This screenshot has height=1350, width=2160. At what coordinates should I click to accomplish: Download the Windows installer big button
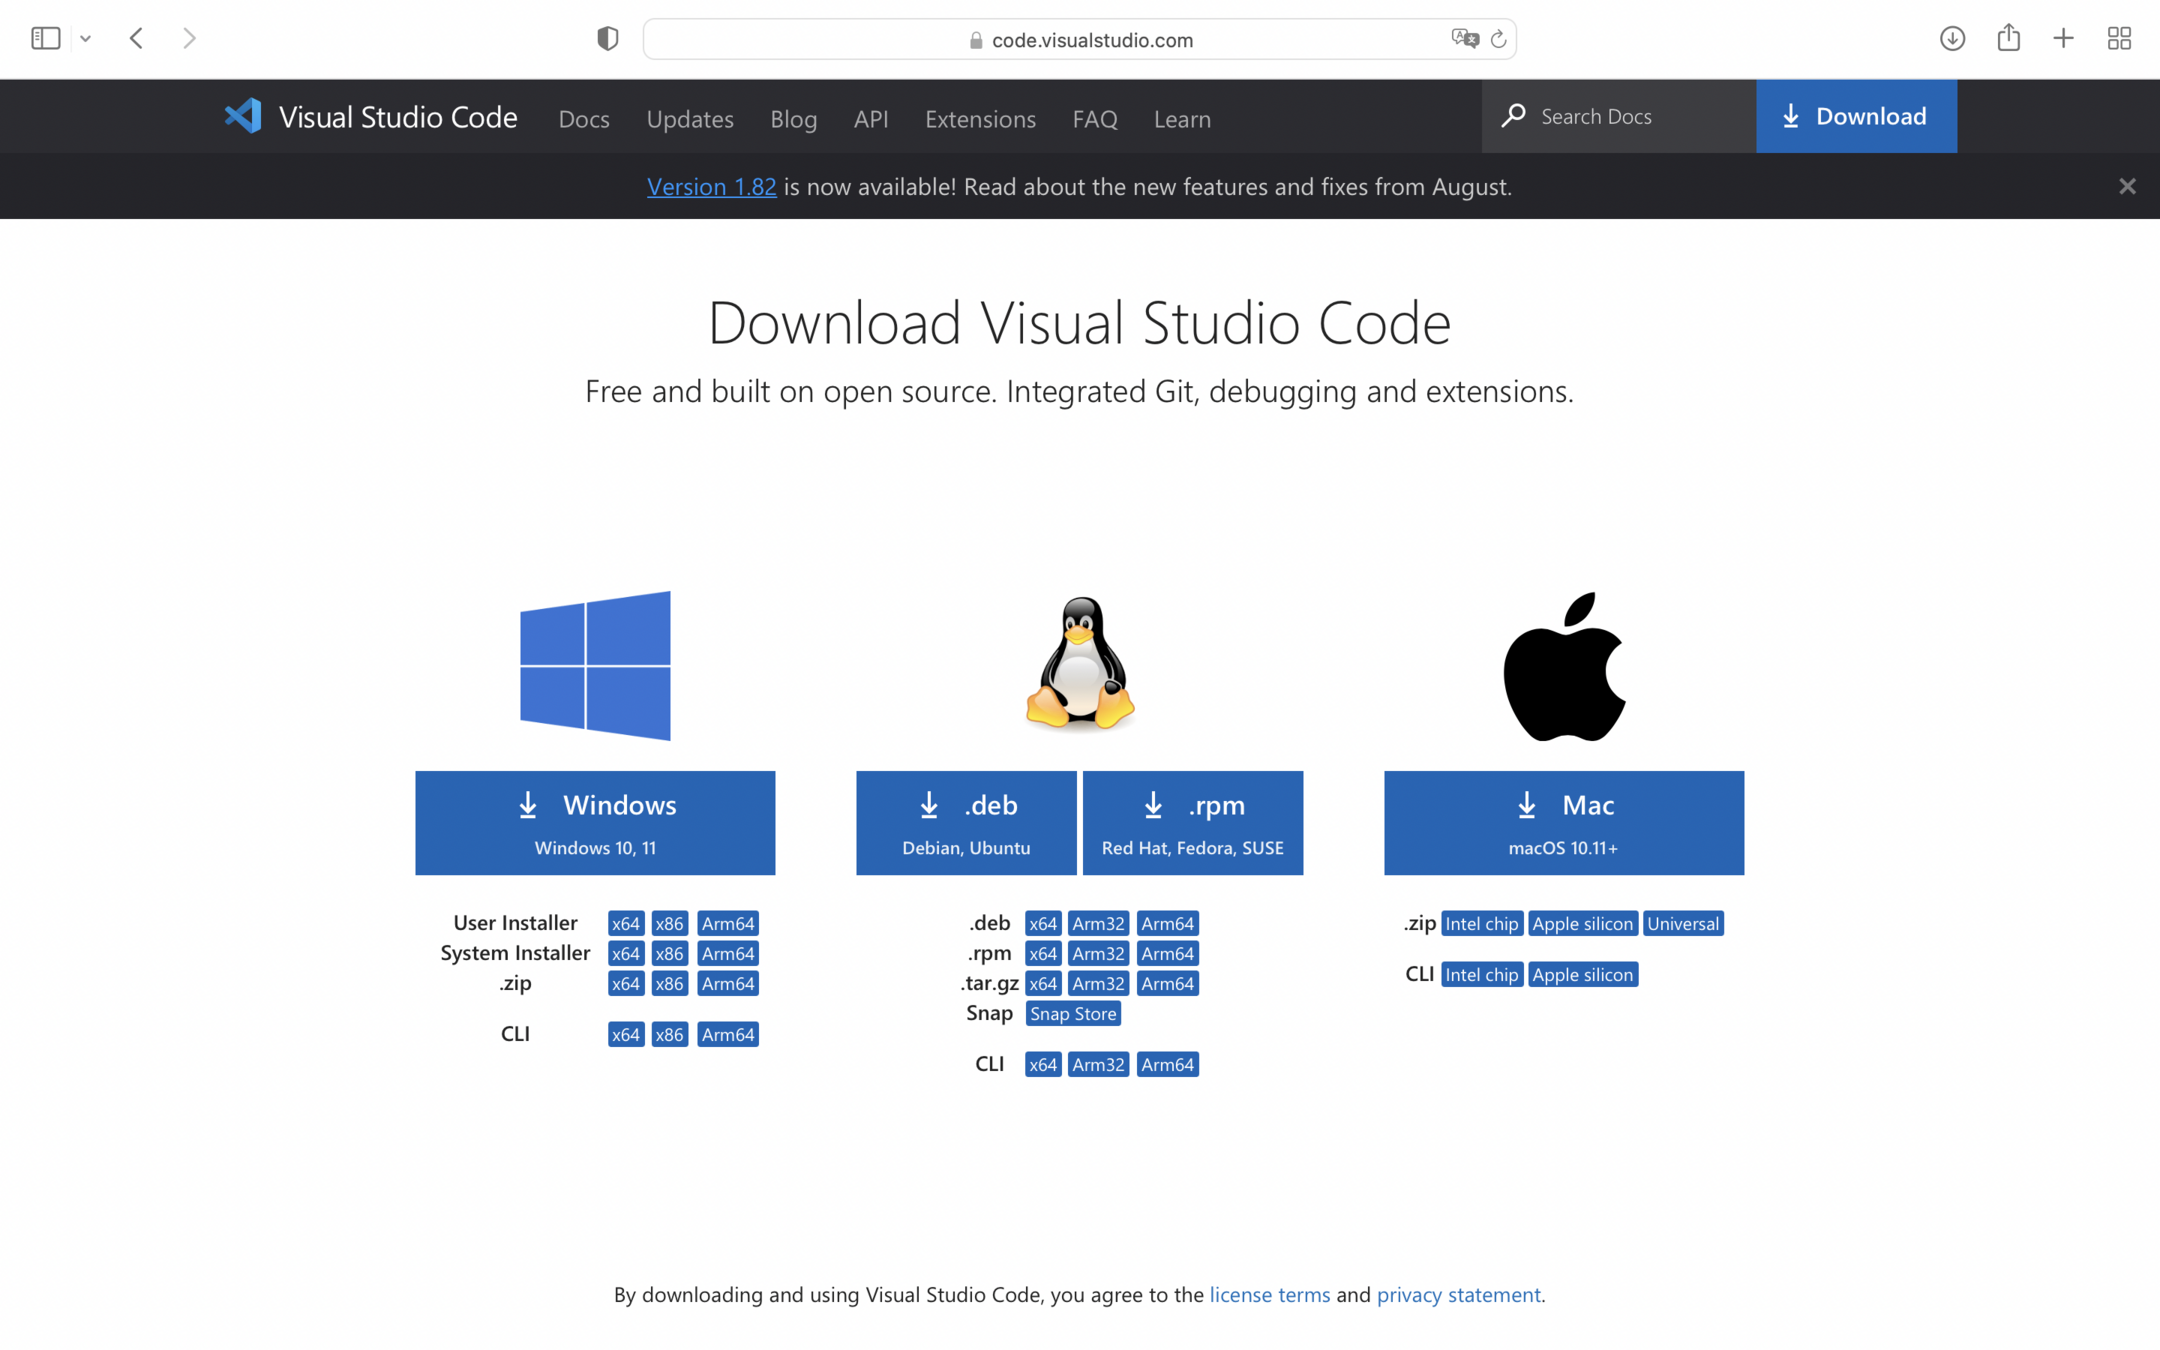pyautogui.click(x=595, y=822)
